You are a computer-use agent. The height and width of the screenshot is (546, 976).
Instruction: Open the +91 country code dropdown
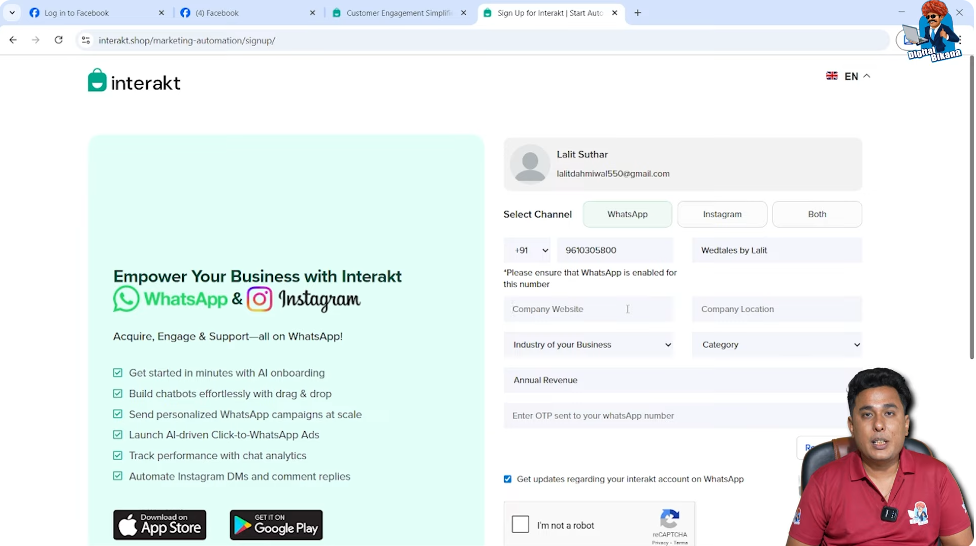(x=527, y=250)
